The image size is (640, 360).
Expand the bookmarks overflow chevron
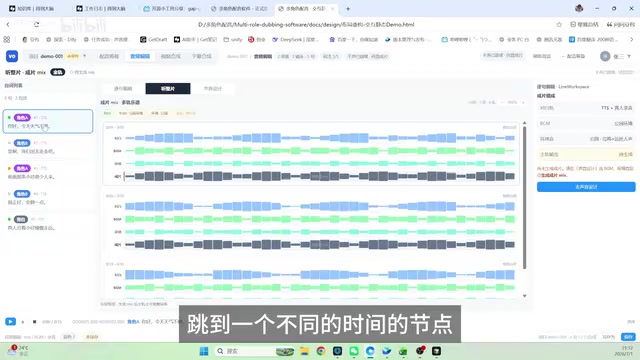tap(631, 40)
